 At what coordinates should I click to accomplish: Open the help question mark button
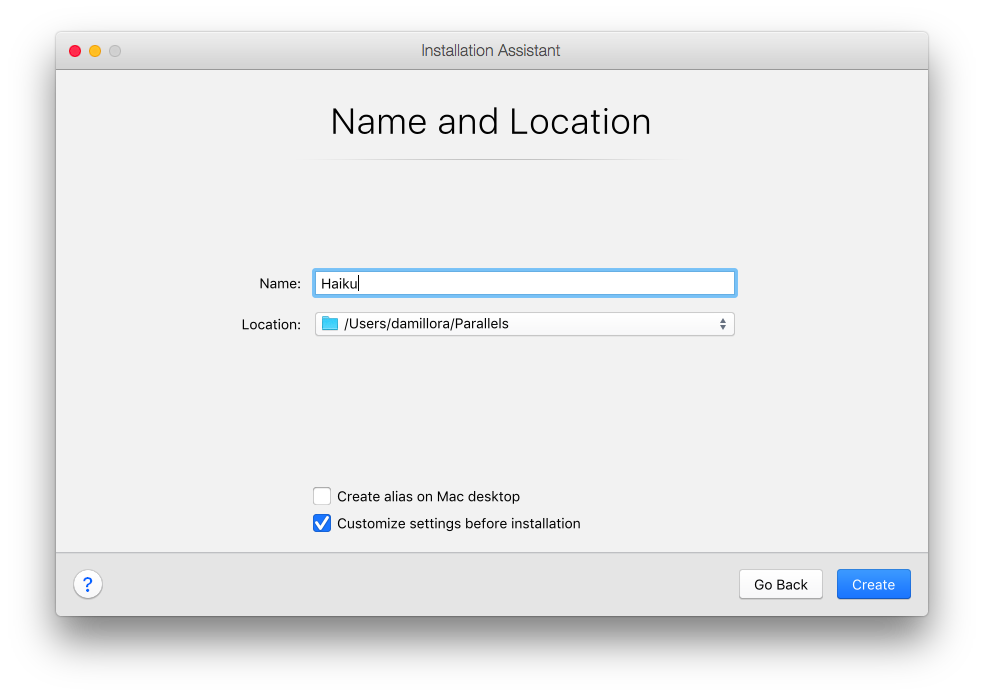(x=88, y=584)
